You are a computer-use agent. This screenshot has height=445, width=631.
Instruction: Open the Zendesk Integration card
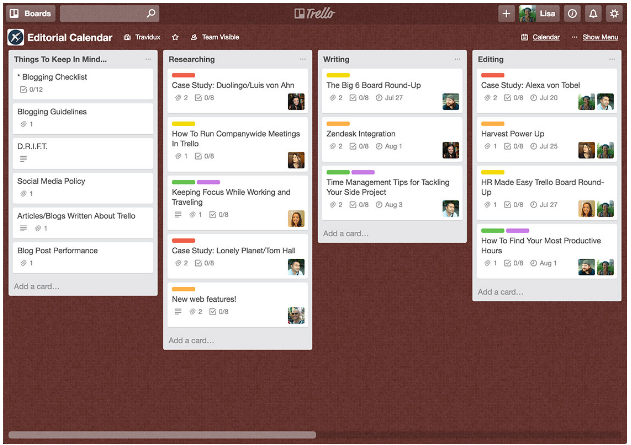[x=392, y=139]
